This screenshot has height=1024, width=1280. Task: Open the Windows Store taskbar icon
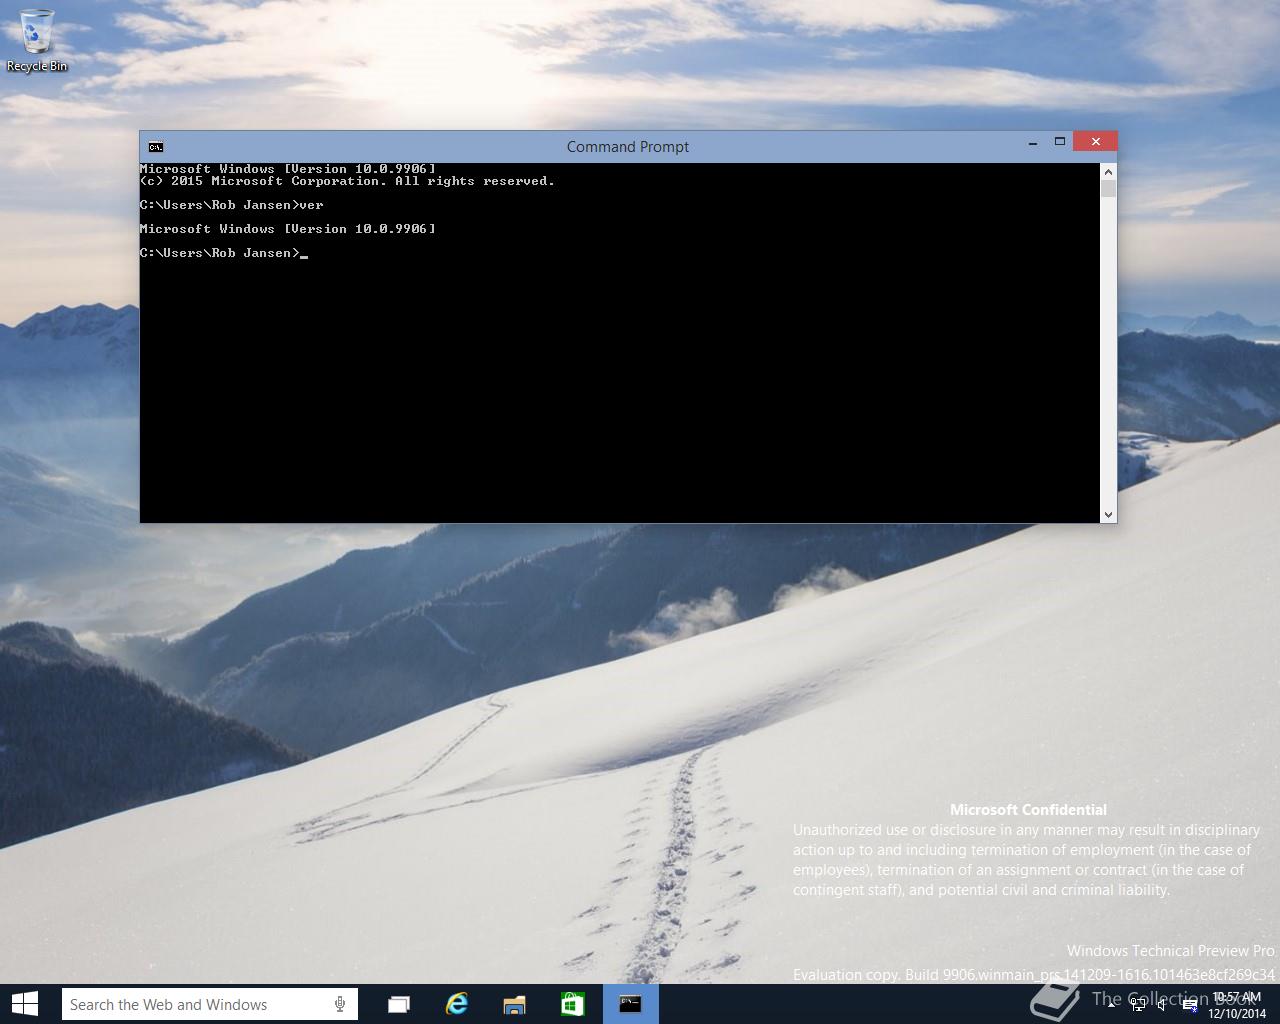coord(573,1004)
